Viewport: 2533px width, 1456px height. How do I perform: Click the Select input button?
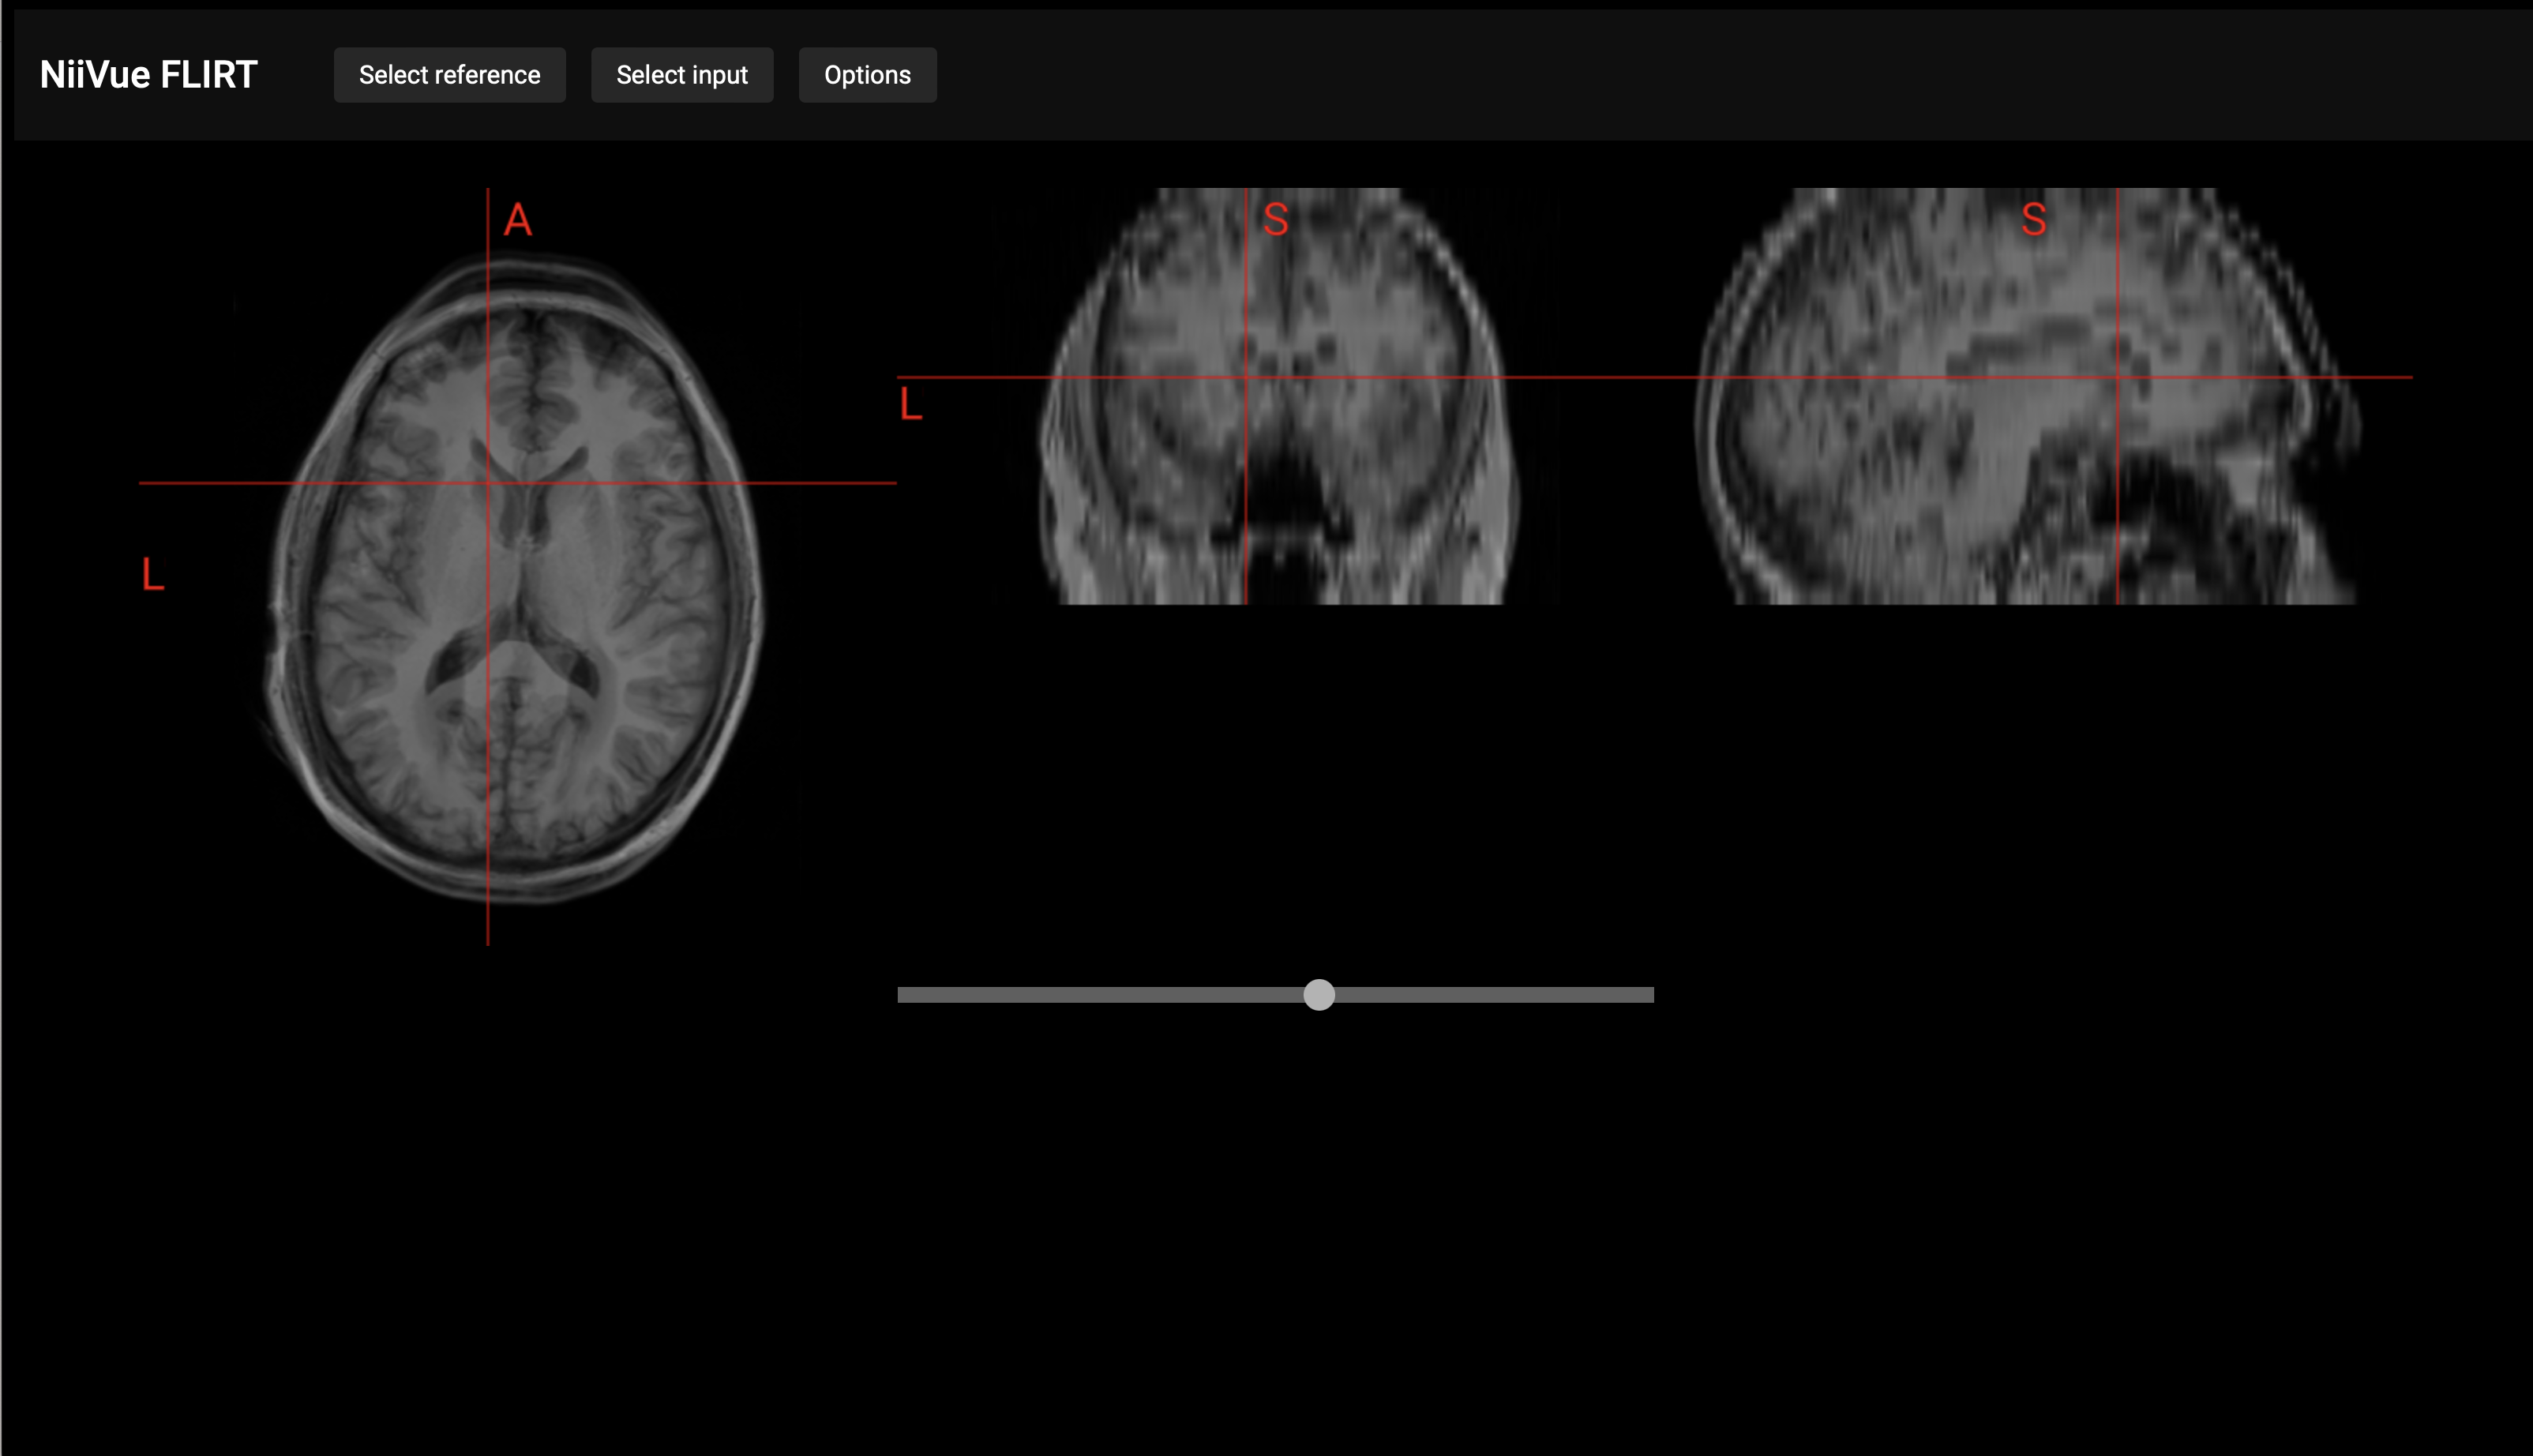click(682, 75)
